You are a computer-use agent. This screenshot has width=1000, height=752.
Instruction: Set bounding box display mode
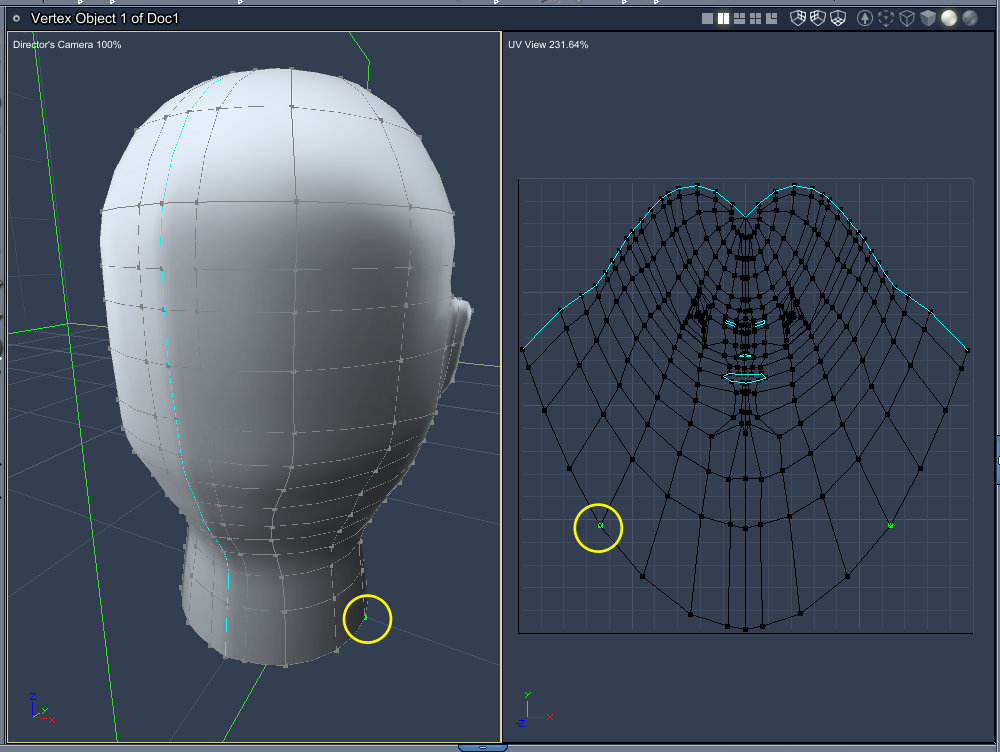(886, 18)
